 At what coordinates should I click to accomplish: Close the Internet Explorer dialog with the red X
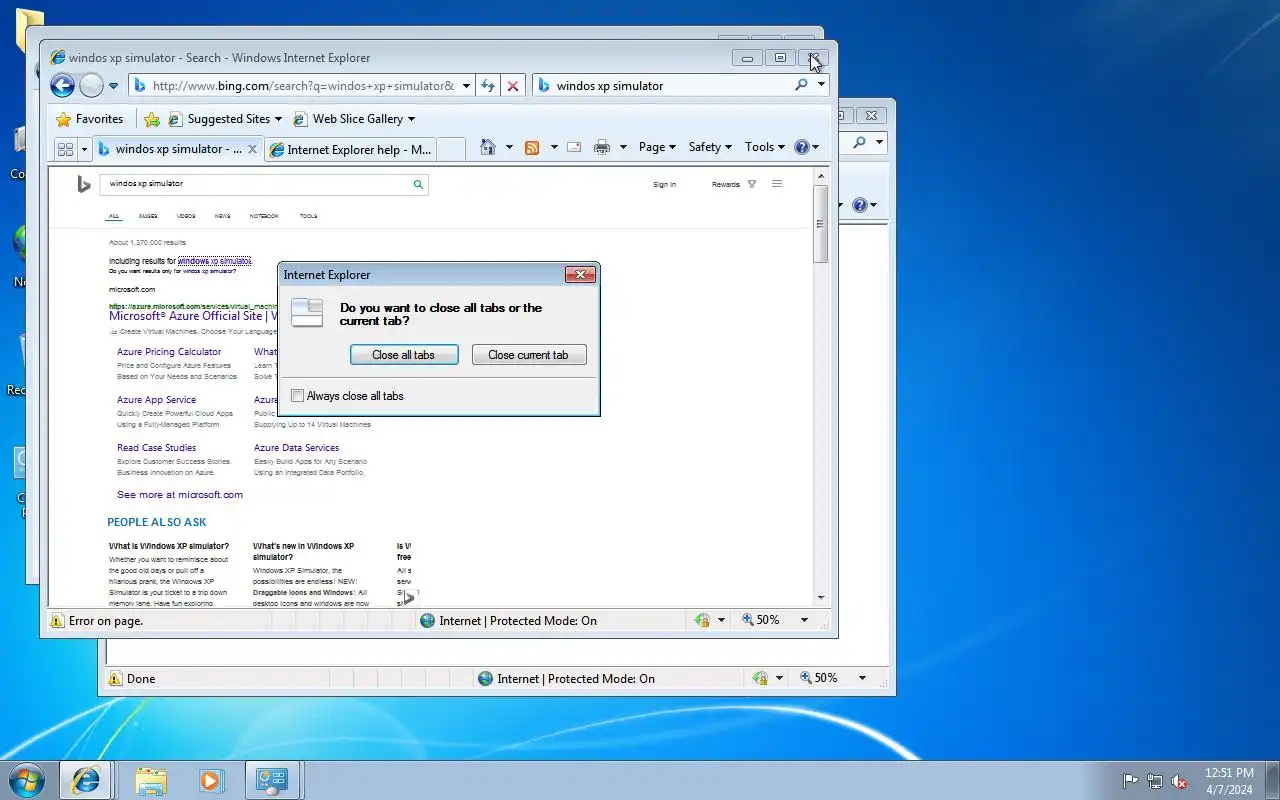[x=580, y=275]
